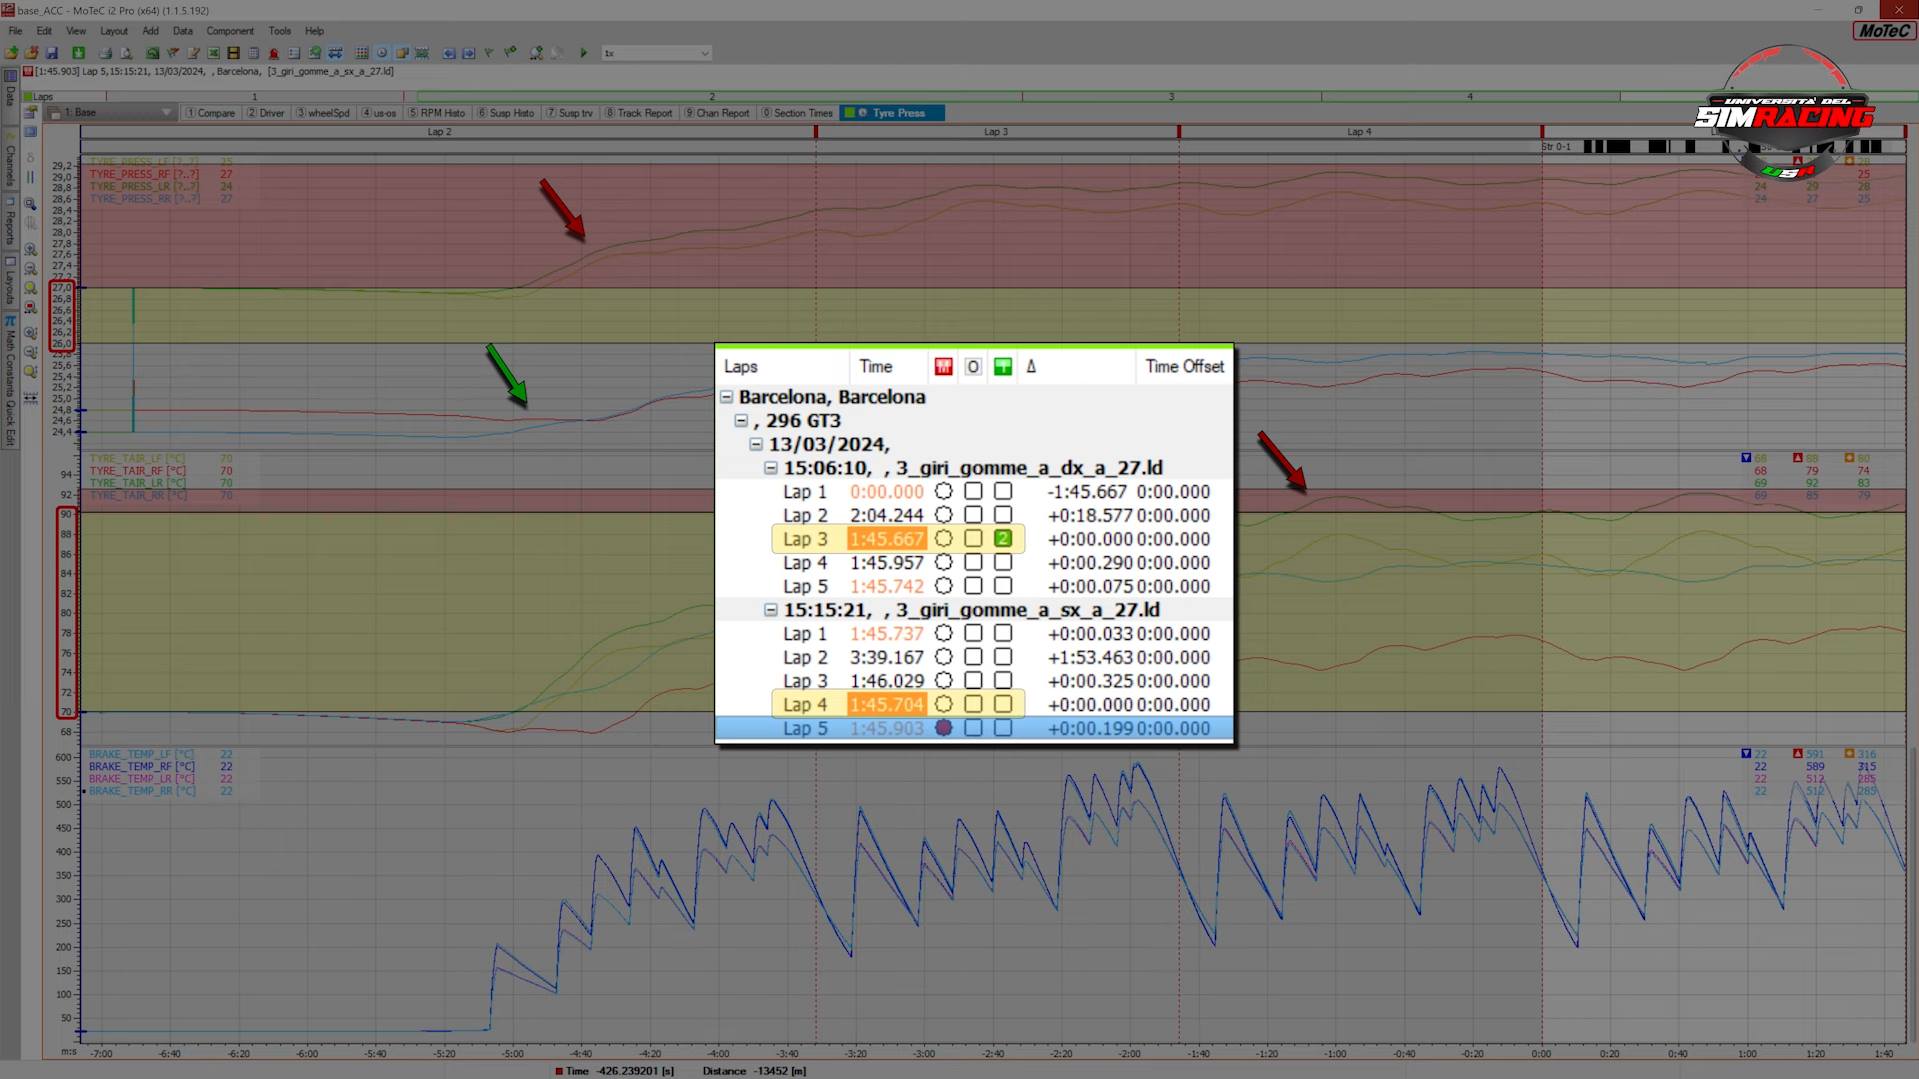Click the overlay 'O' column header icon
This screenshot has height=1079, width=1919.
(973, 367)
